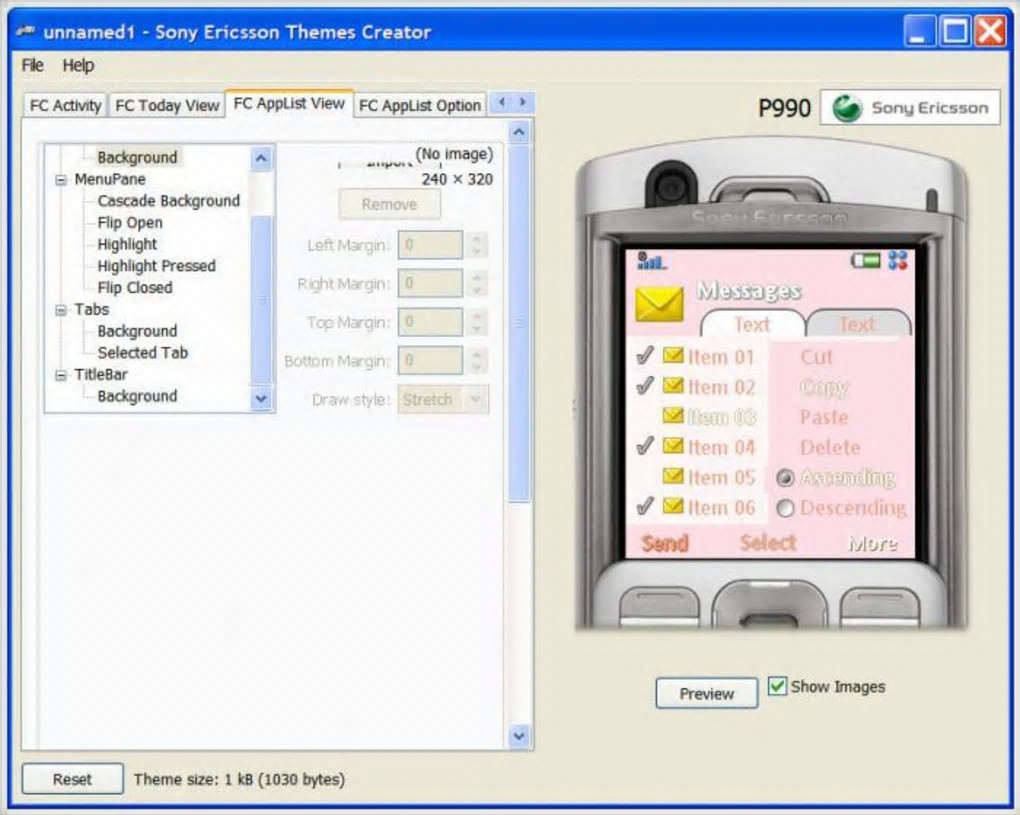Click the checkmark beside Item 01
The image size is (1020, 815).
tap(644, 356)
